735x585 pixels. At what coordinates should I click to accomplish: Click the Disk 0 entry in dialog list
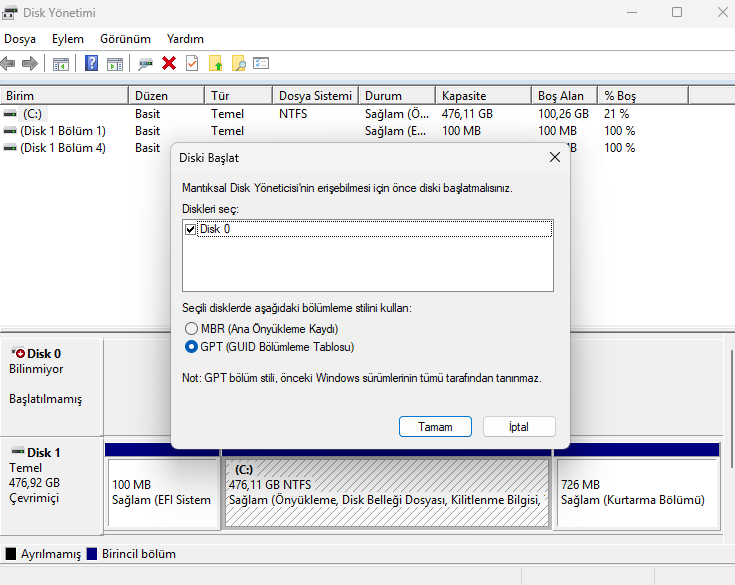[x=375, y=229]
